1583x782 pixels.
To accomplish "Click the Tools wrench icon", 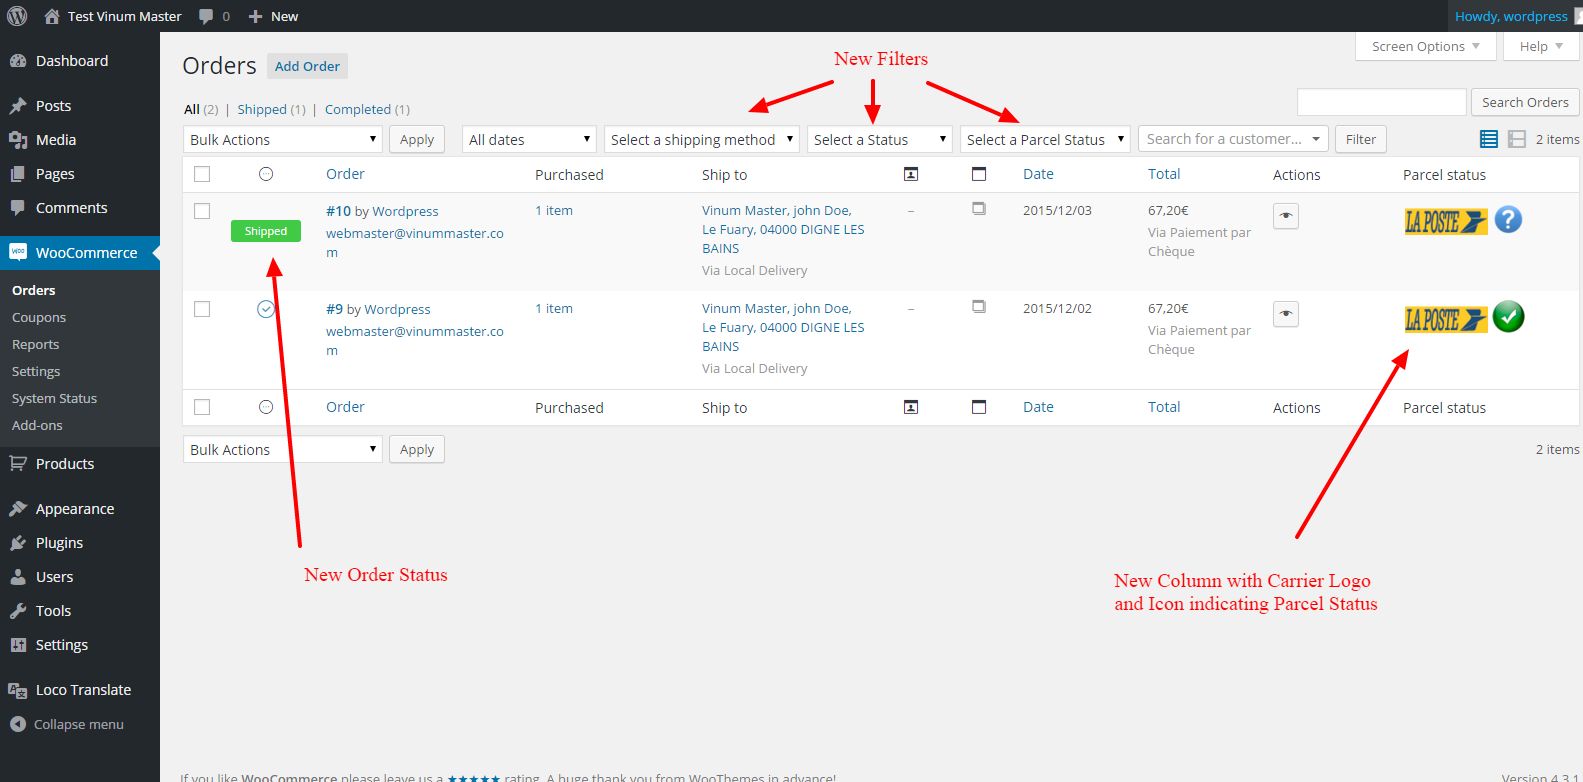I will click(18, 611).
